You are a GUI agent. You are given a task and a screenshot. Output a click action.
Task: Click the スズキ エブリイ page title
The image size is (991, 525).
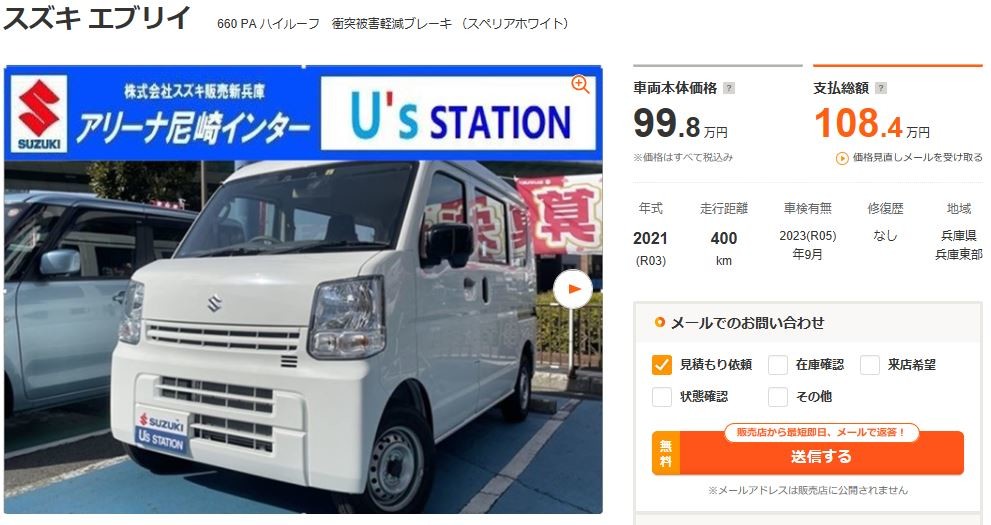coord(97,18)
